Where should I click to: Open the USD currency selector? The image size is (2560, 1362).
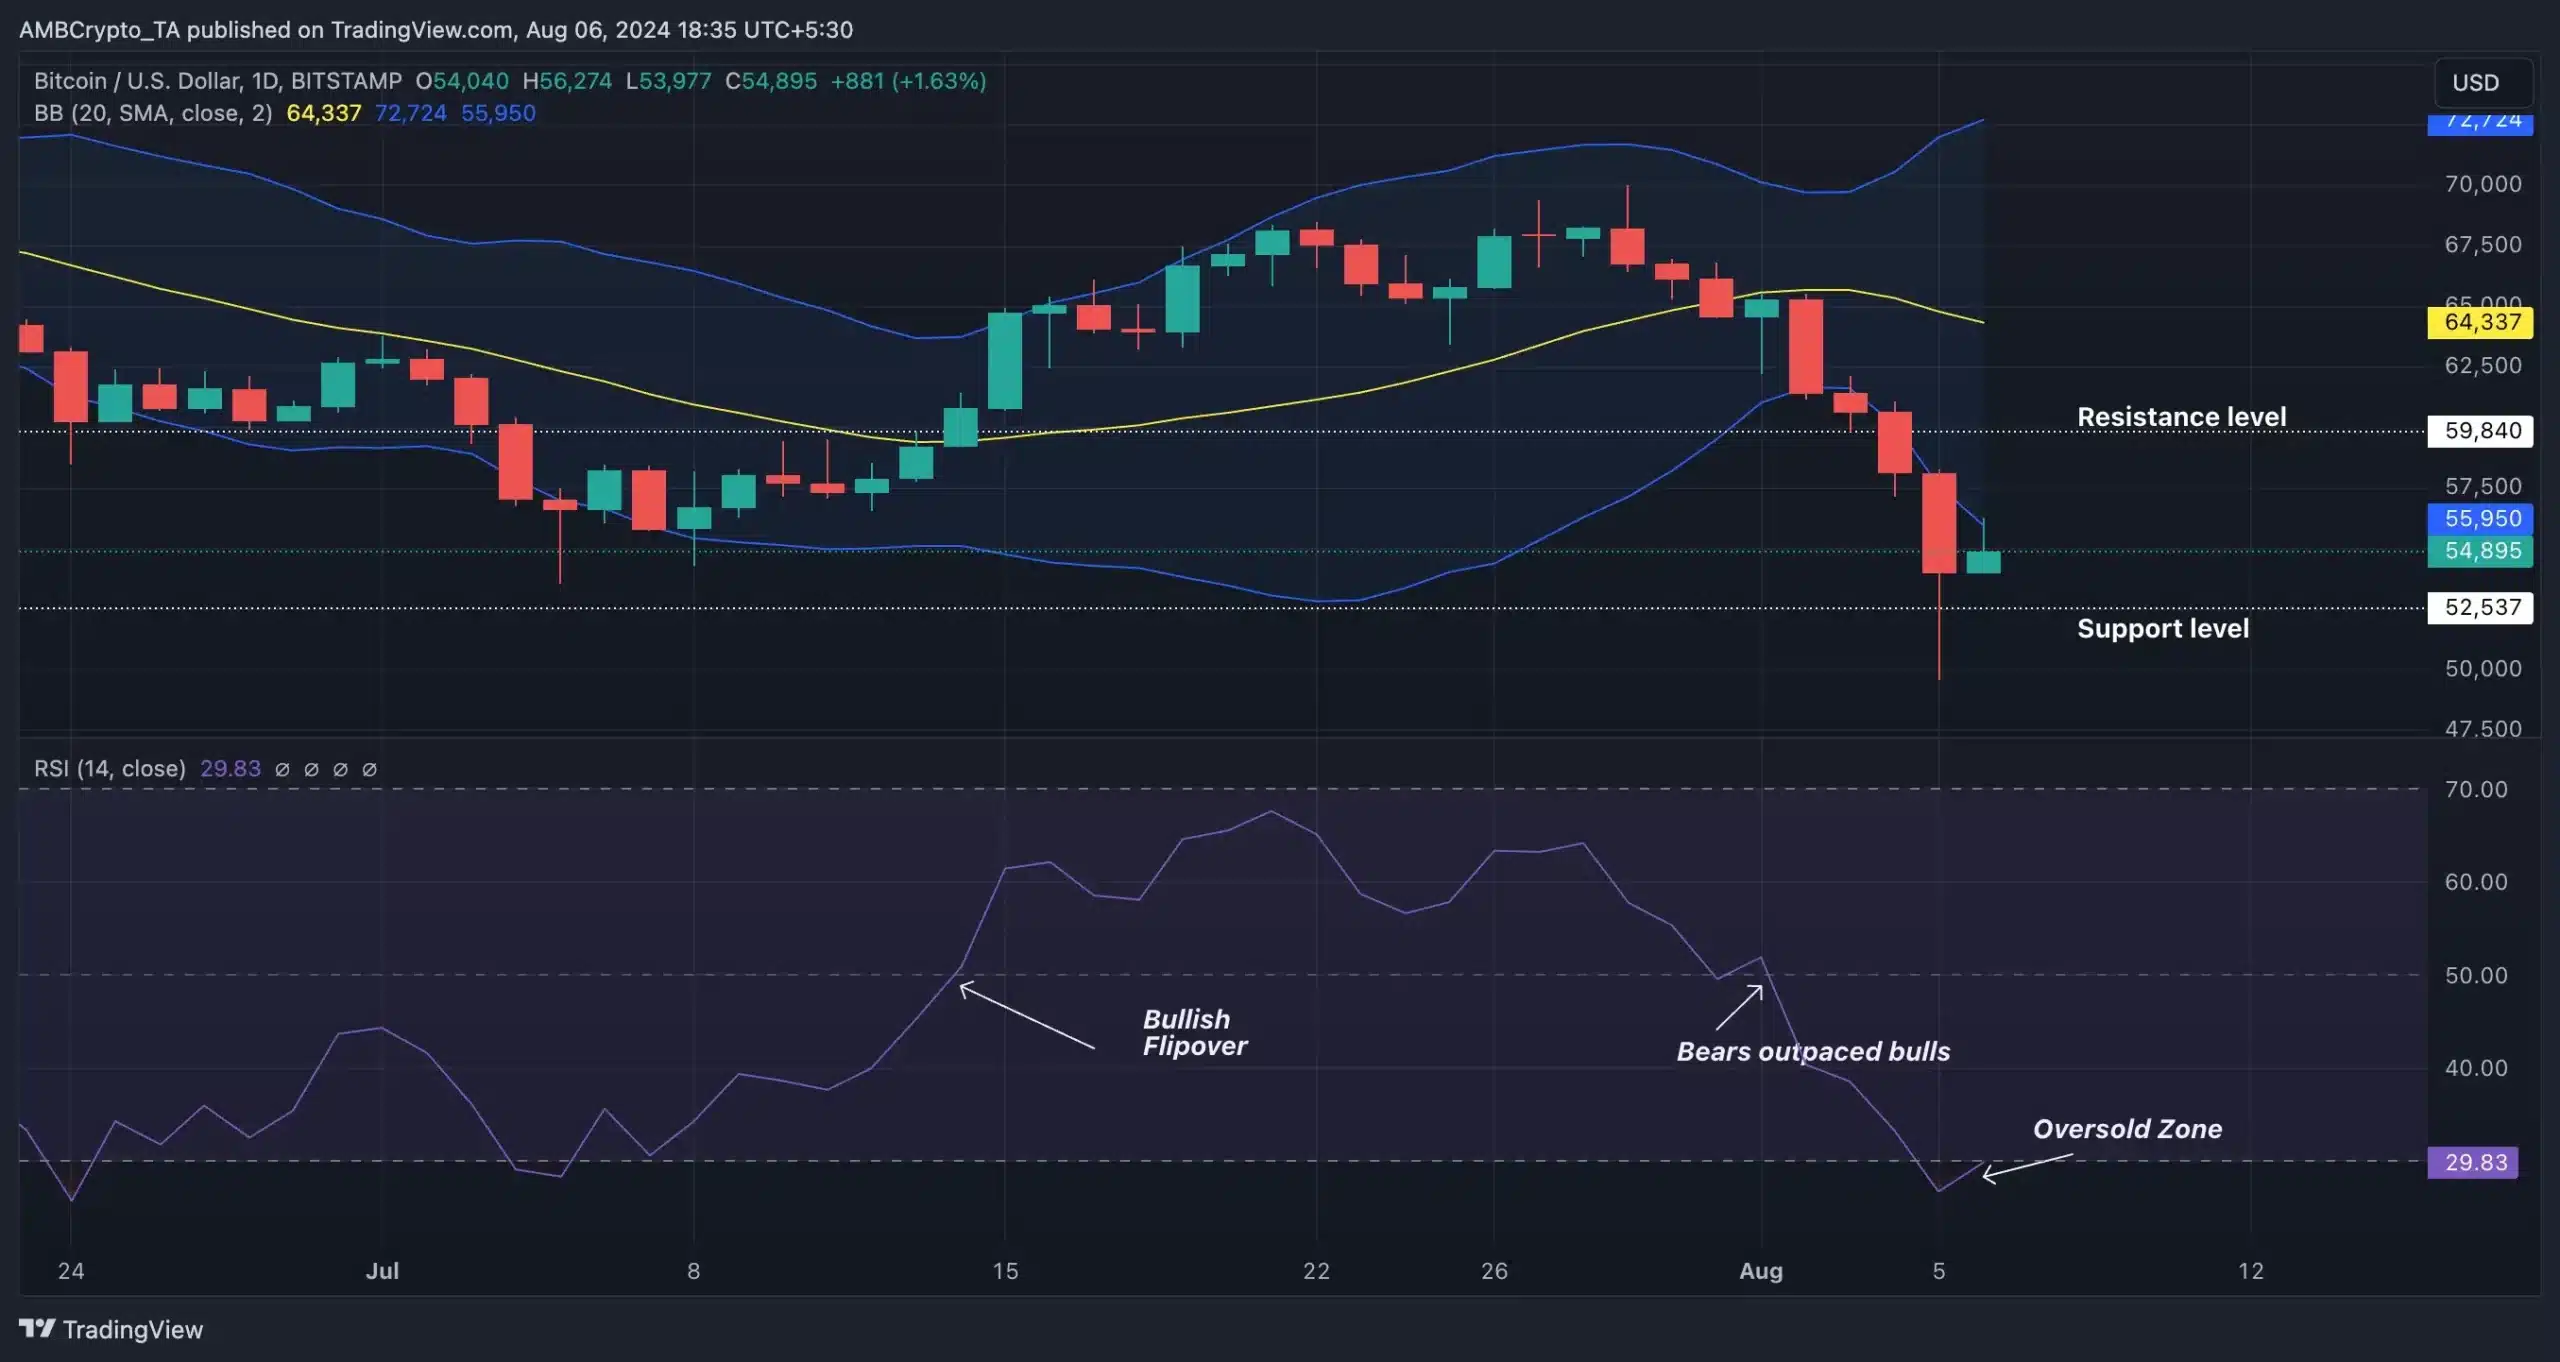pos(2482,83)
